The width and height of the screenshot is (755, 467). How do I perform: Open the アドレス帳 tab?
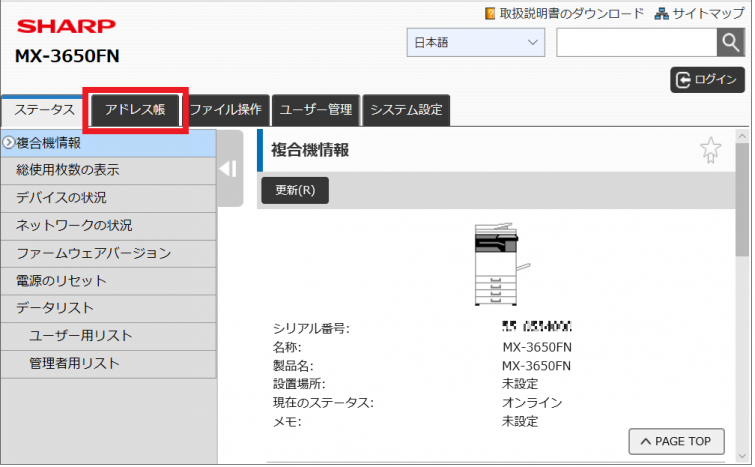(x=135, y=110)
